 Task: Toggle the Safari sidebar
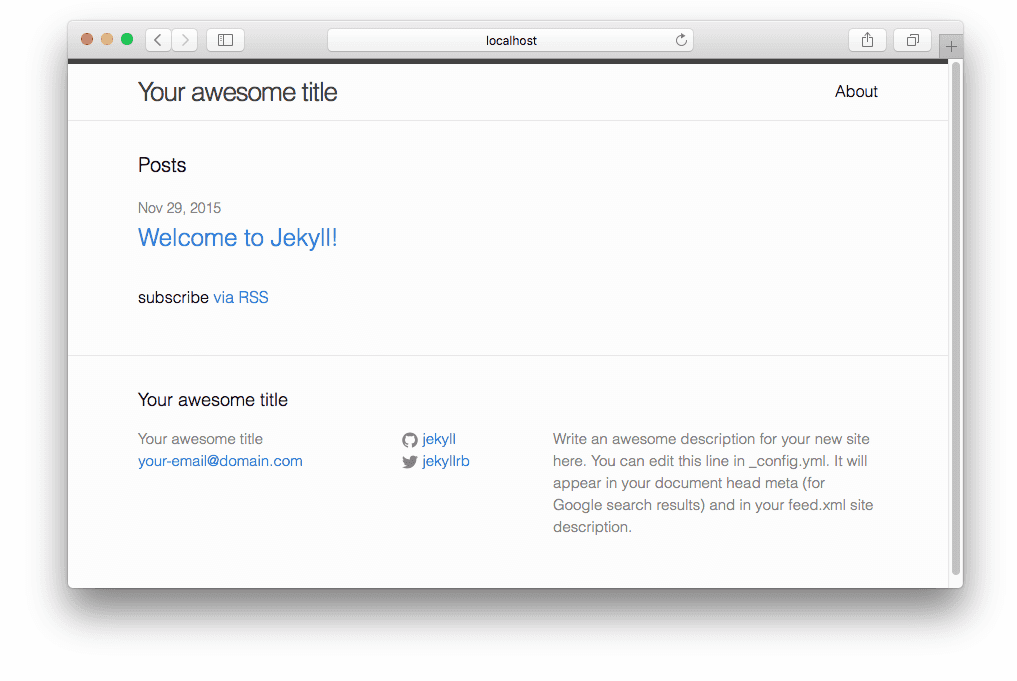click(225, 40)
